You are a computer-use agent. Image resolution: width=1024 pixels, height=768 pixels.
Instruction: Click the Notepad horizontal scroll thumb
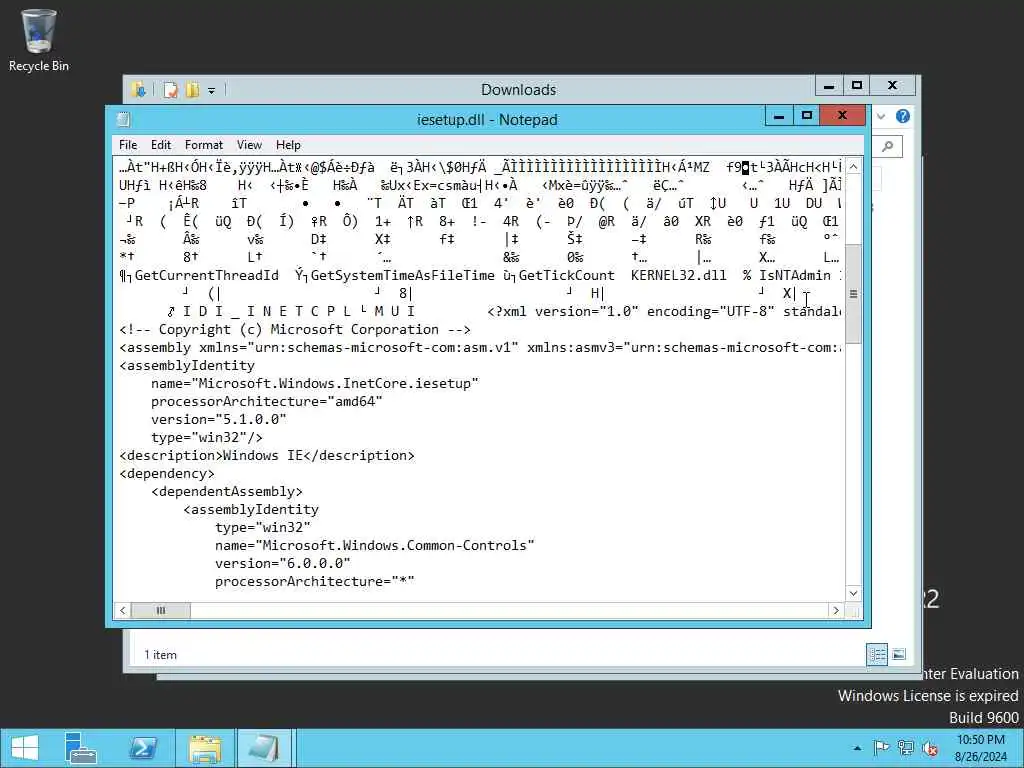click(x=161, y=611)
